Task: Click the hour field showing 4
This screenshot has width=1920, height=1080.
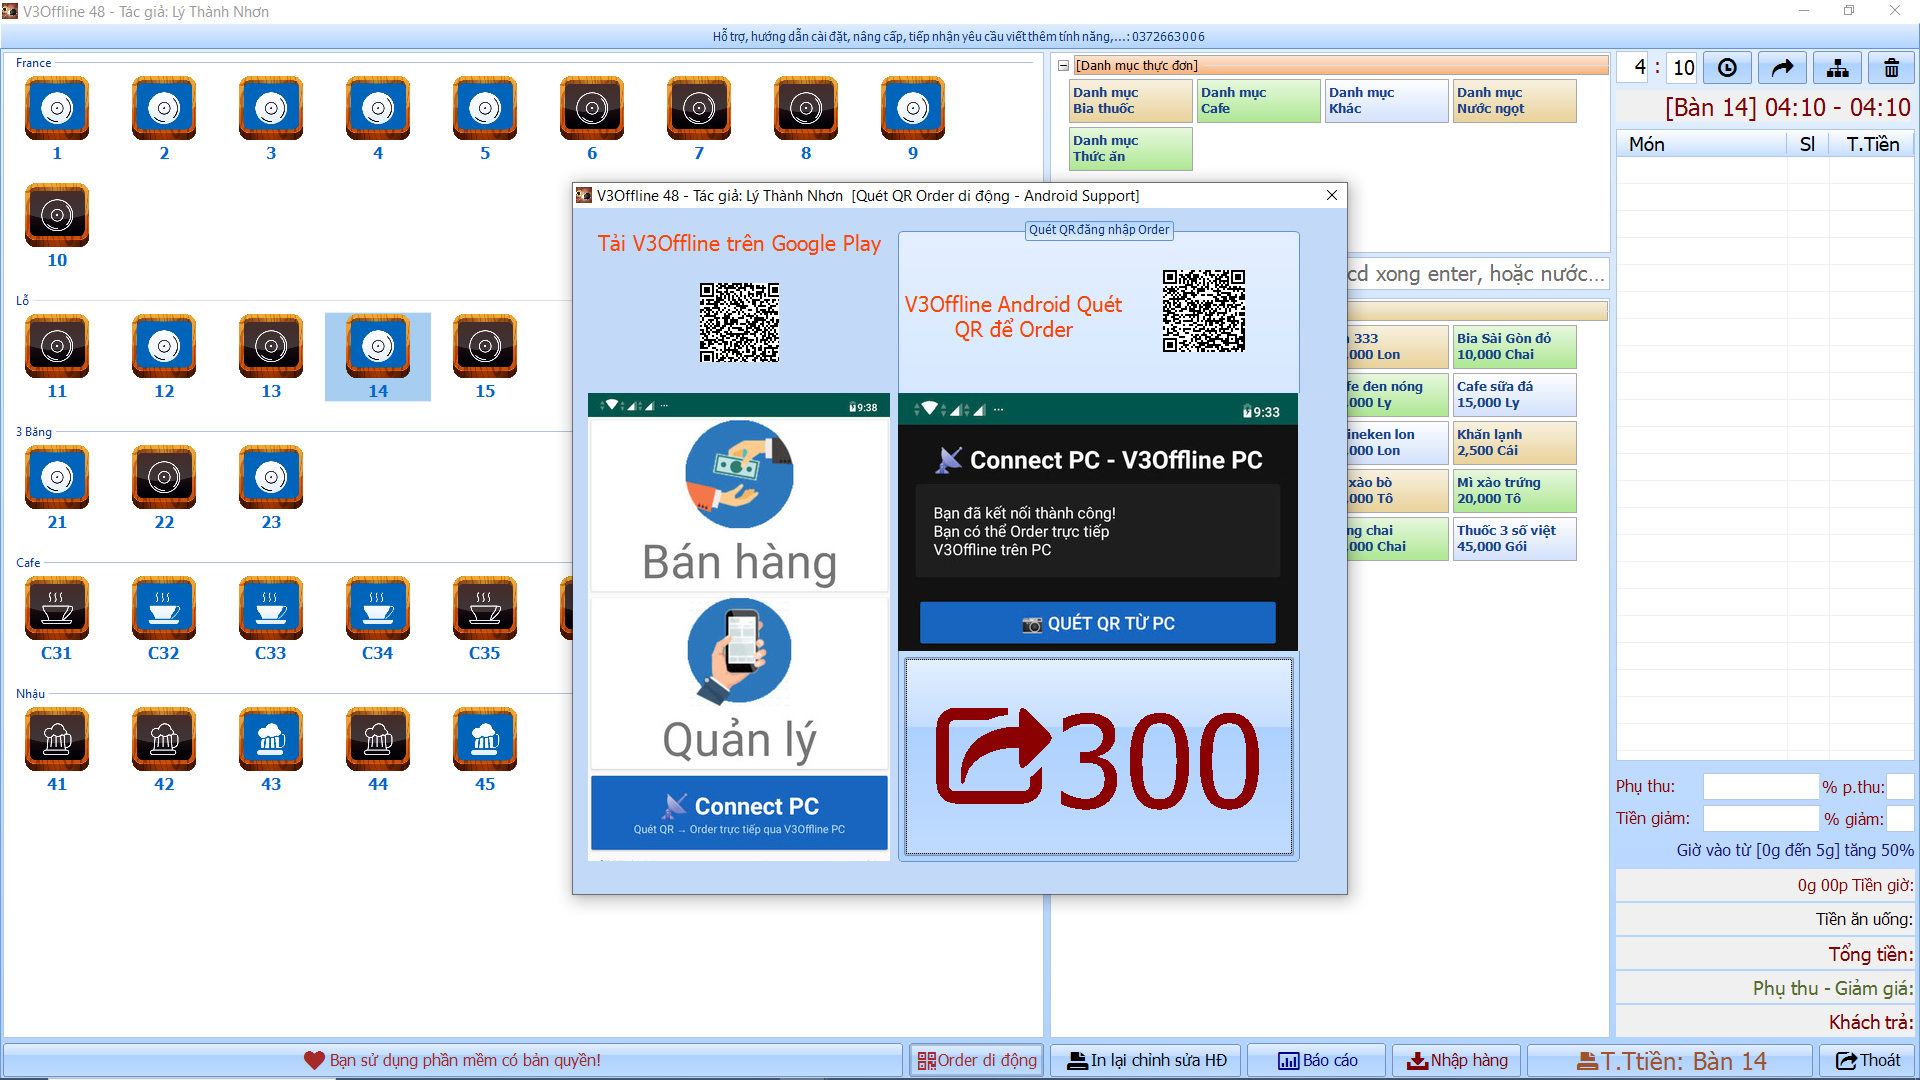Action: pyautogui.click(x=1633, y=68)
